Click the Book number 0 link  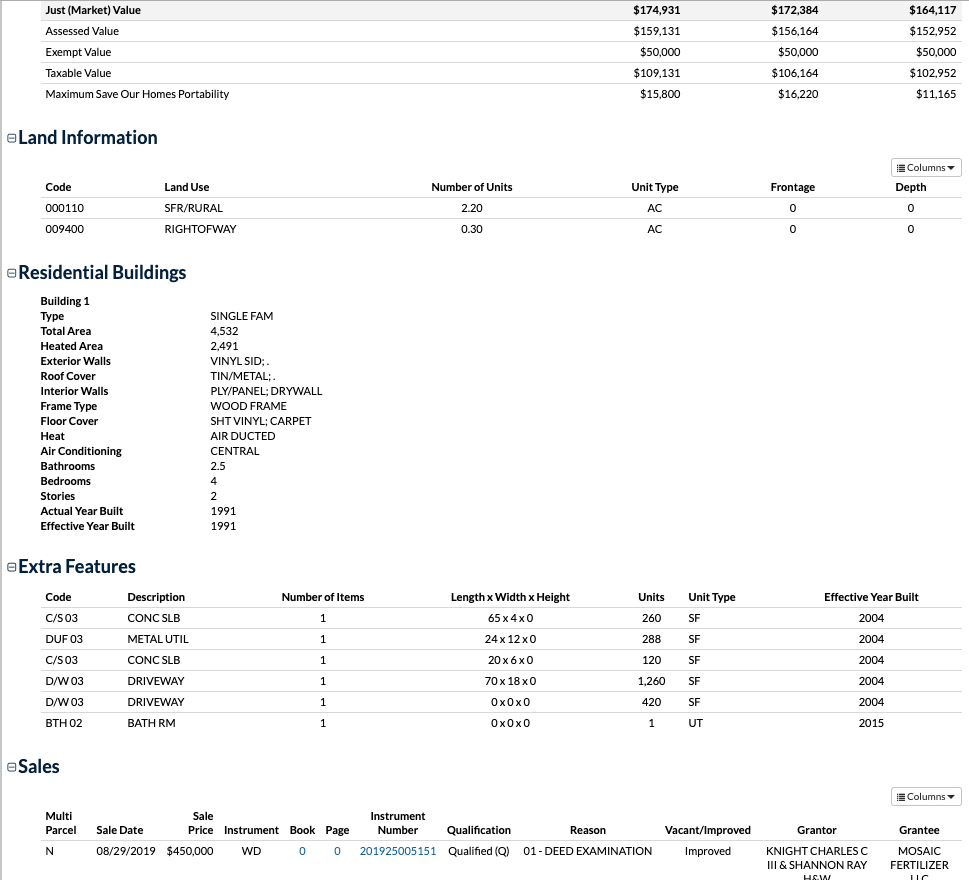(x=302, y=851)
